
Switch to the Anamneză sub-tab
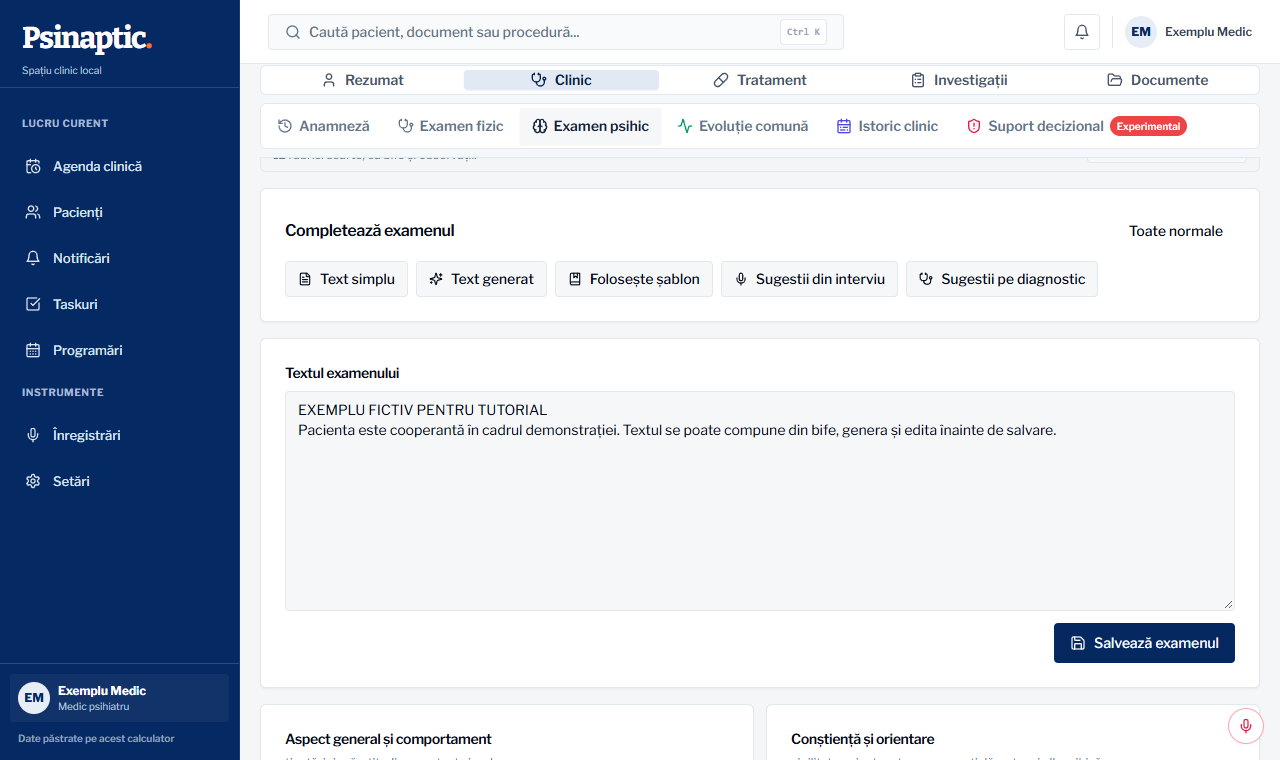coord(324,126)
